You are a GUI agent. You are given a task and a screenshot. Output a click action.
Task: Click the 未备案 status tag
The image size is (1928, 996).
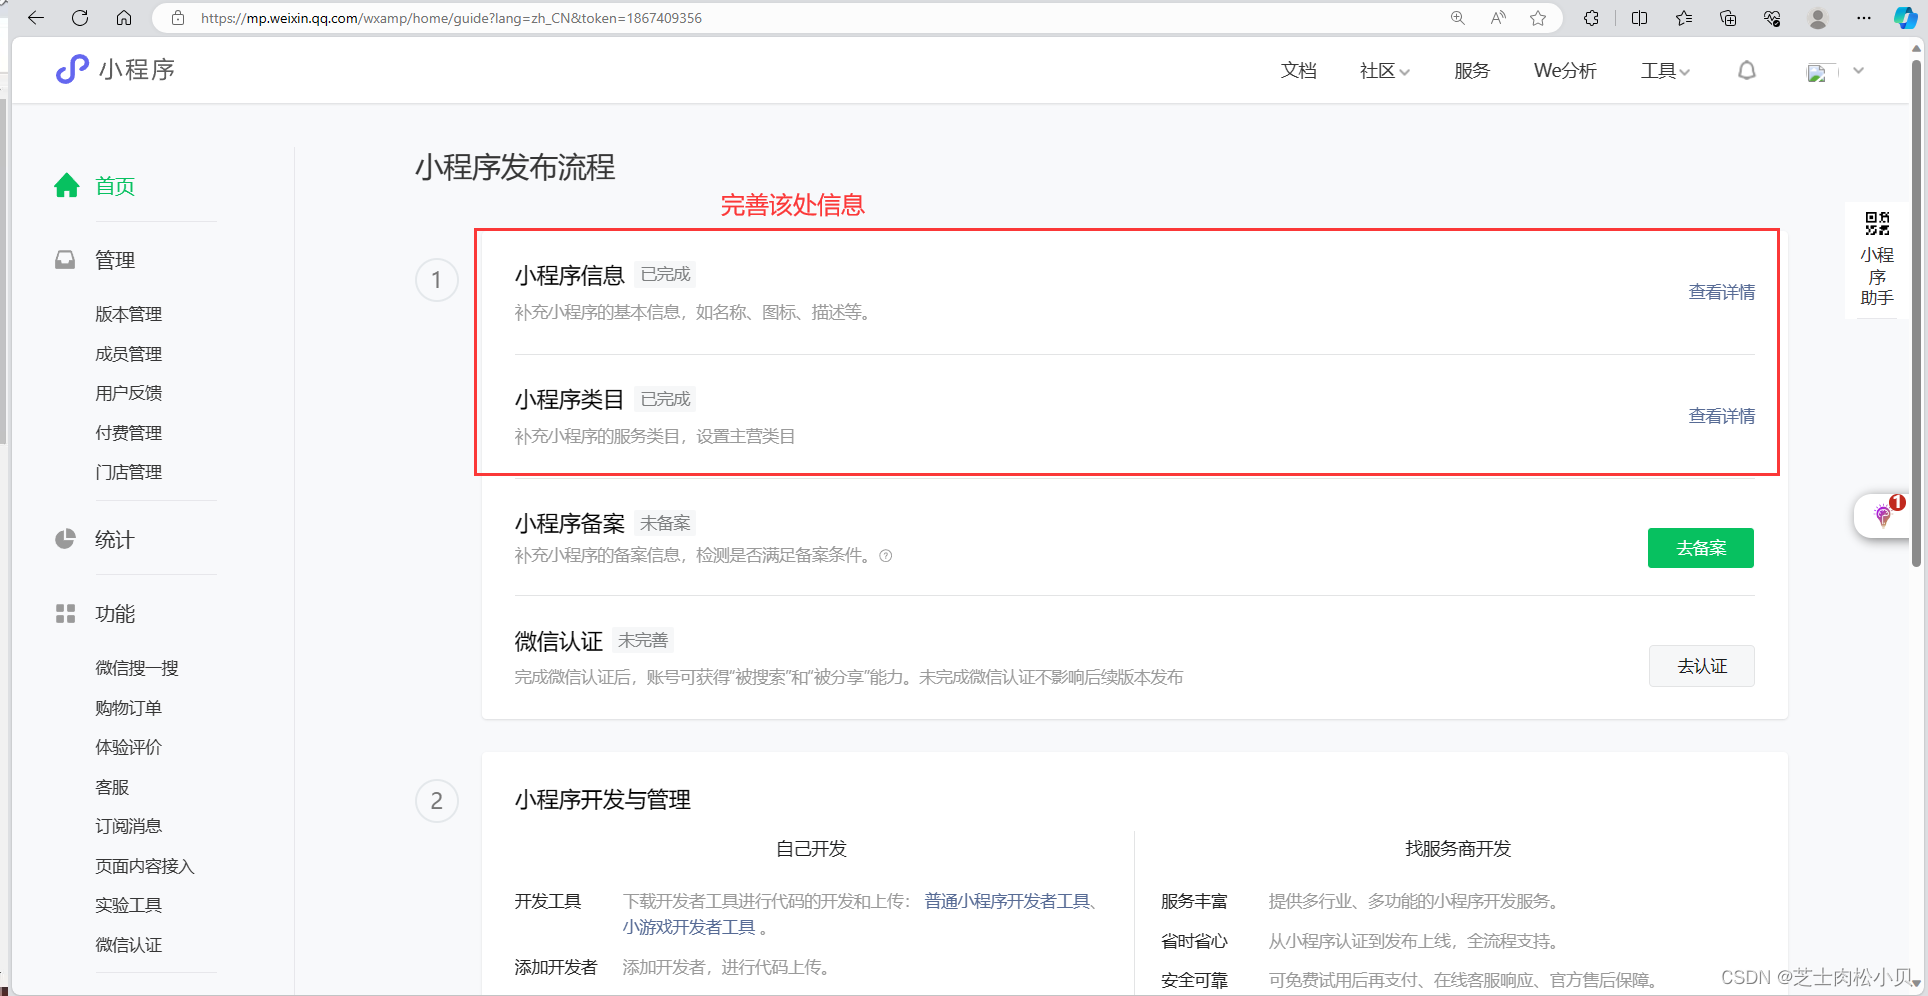[665, 523]
